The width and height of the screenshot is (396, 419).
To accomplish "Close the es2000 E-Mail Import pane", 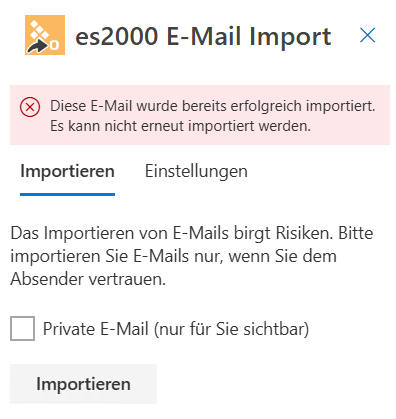I will pos(368,35).
